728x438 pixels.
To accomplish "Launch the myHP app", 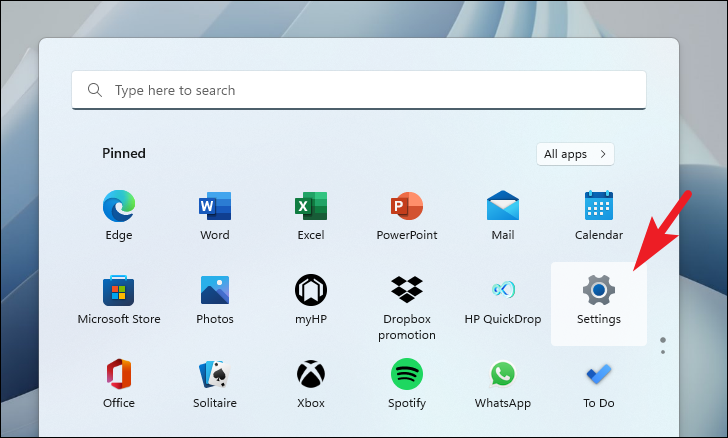I will click(x=311, y=299).
